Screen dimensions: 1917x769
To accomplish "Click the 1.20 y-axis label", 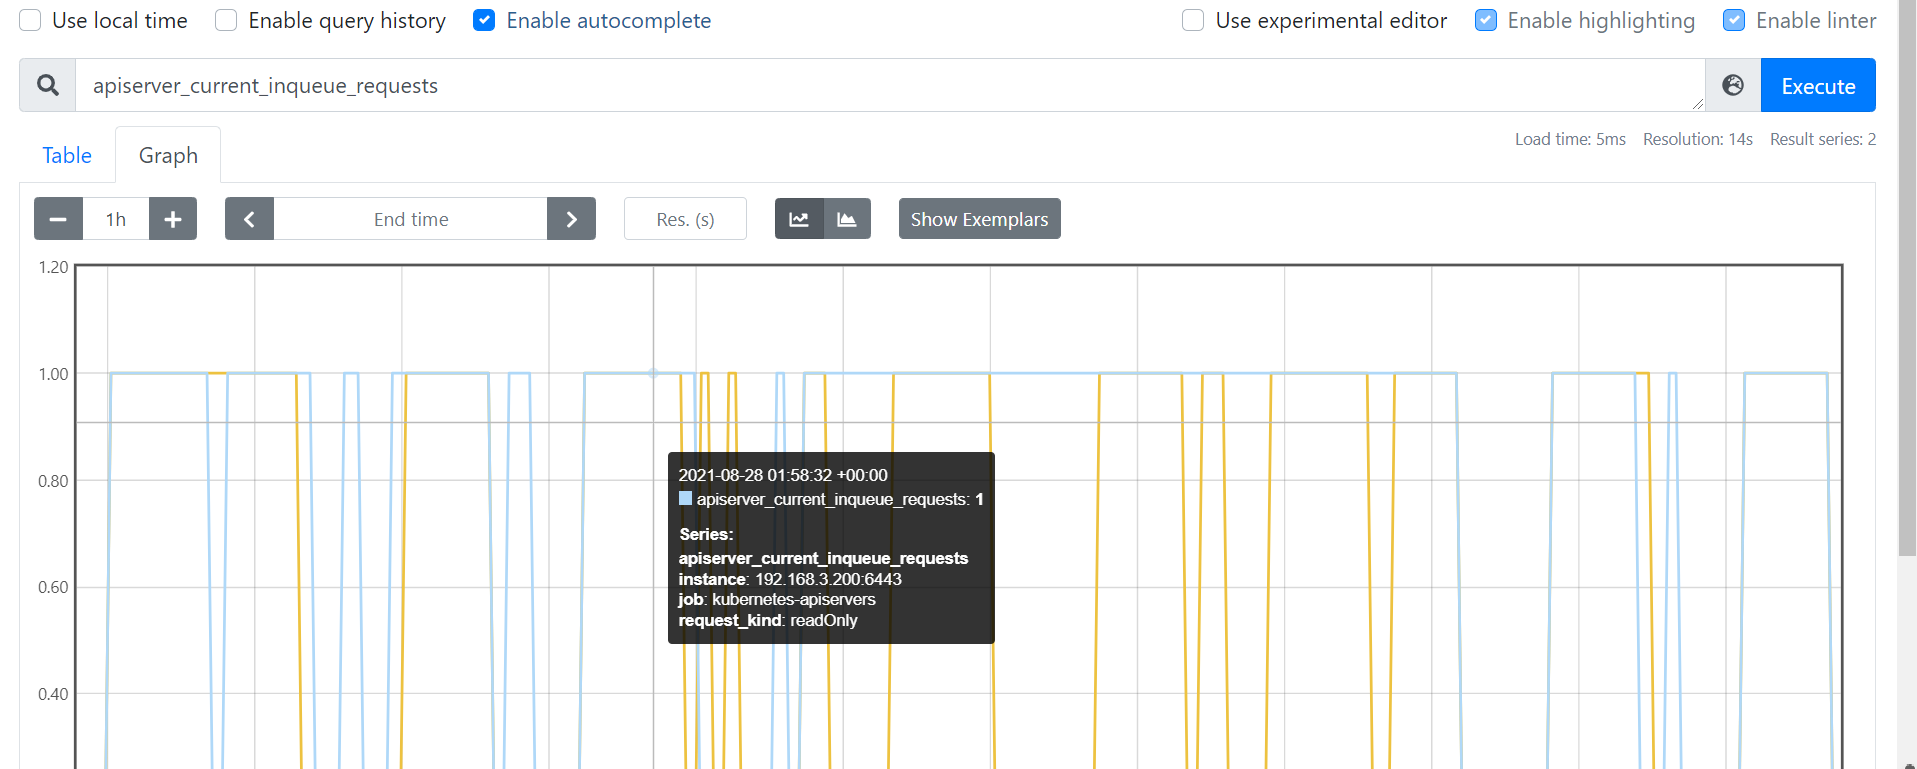I will (53, 267).
